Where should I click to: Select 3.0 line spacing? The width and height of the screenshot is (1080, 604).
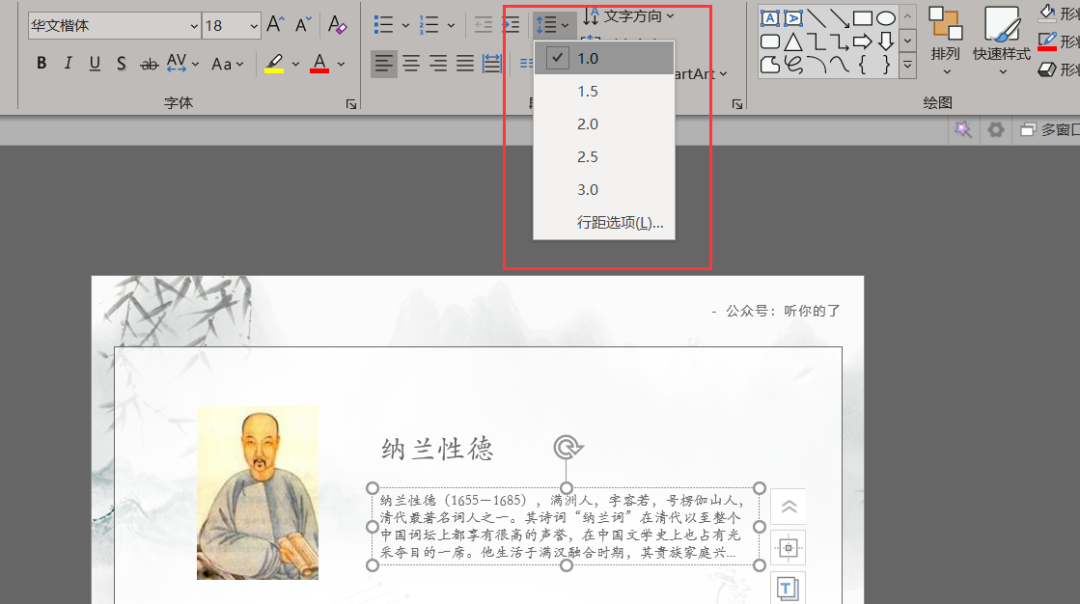(x=604, y=189)
